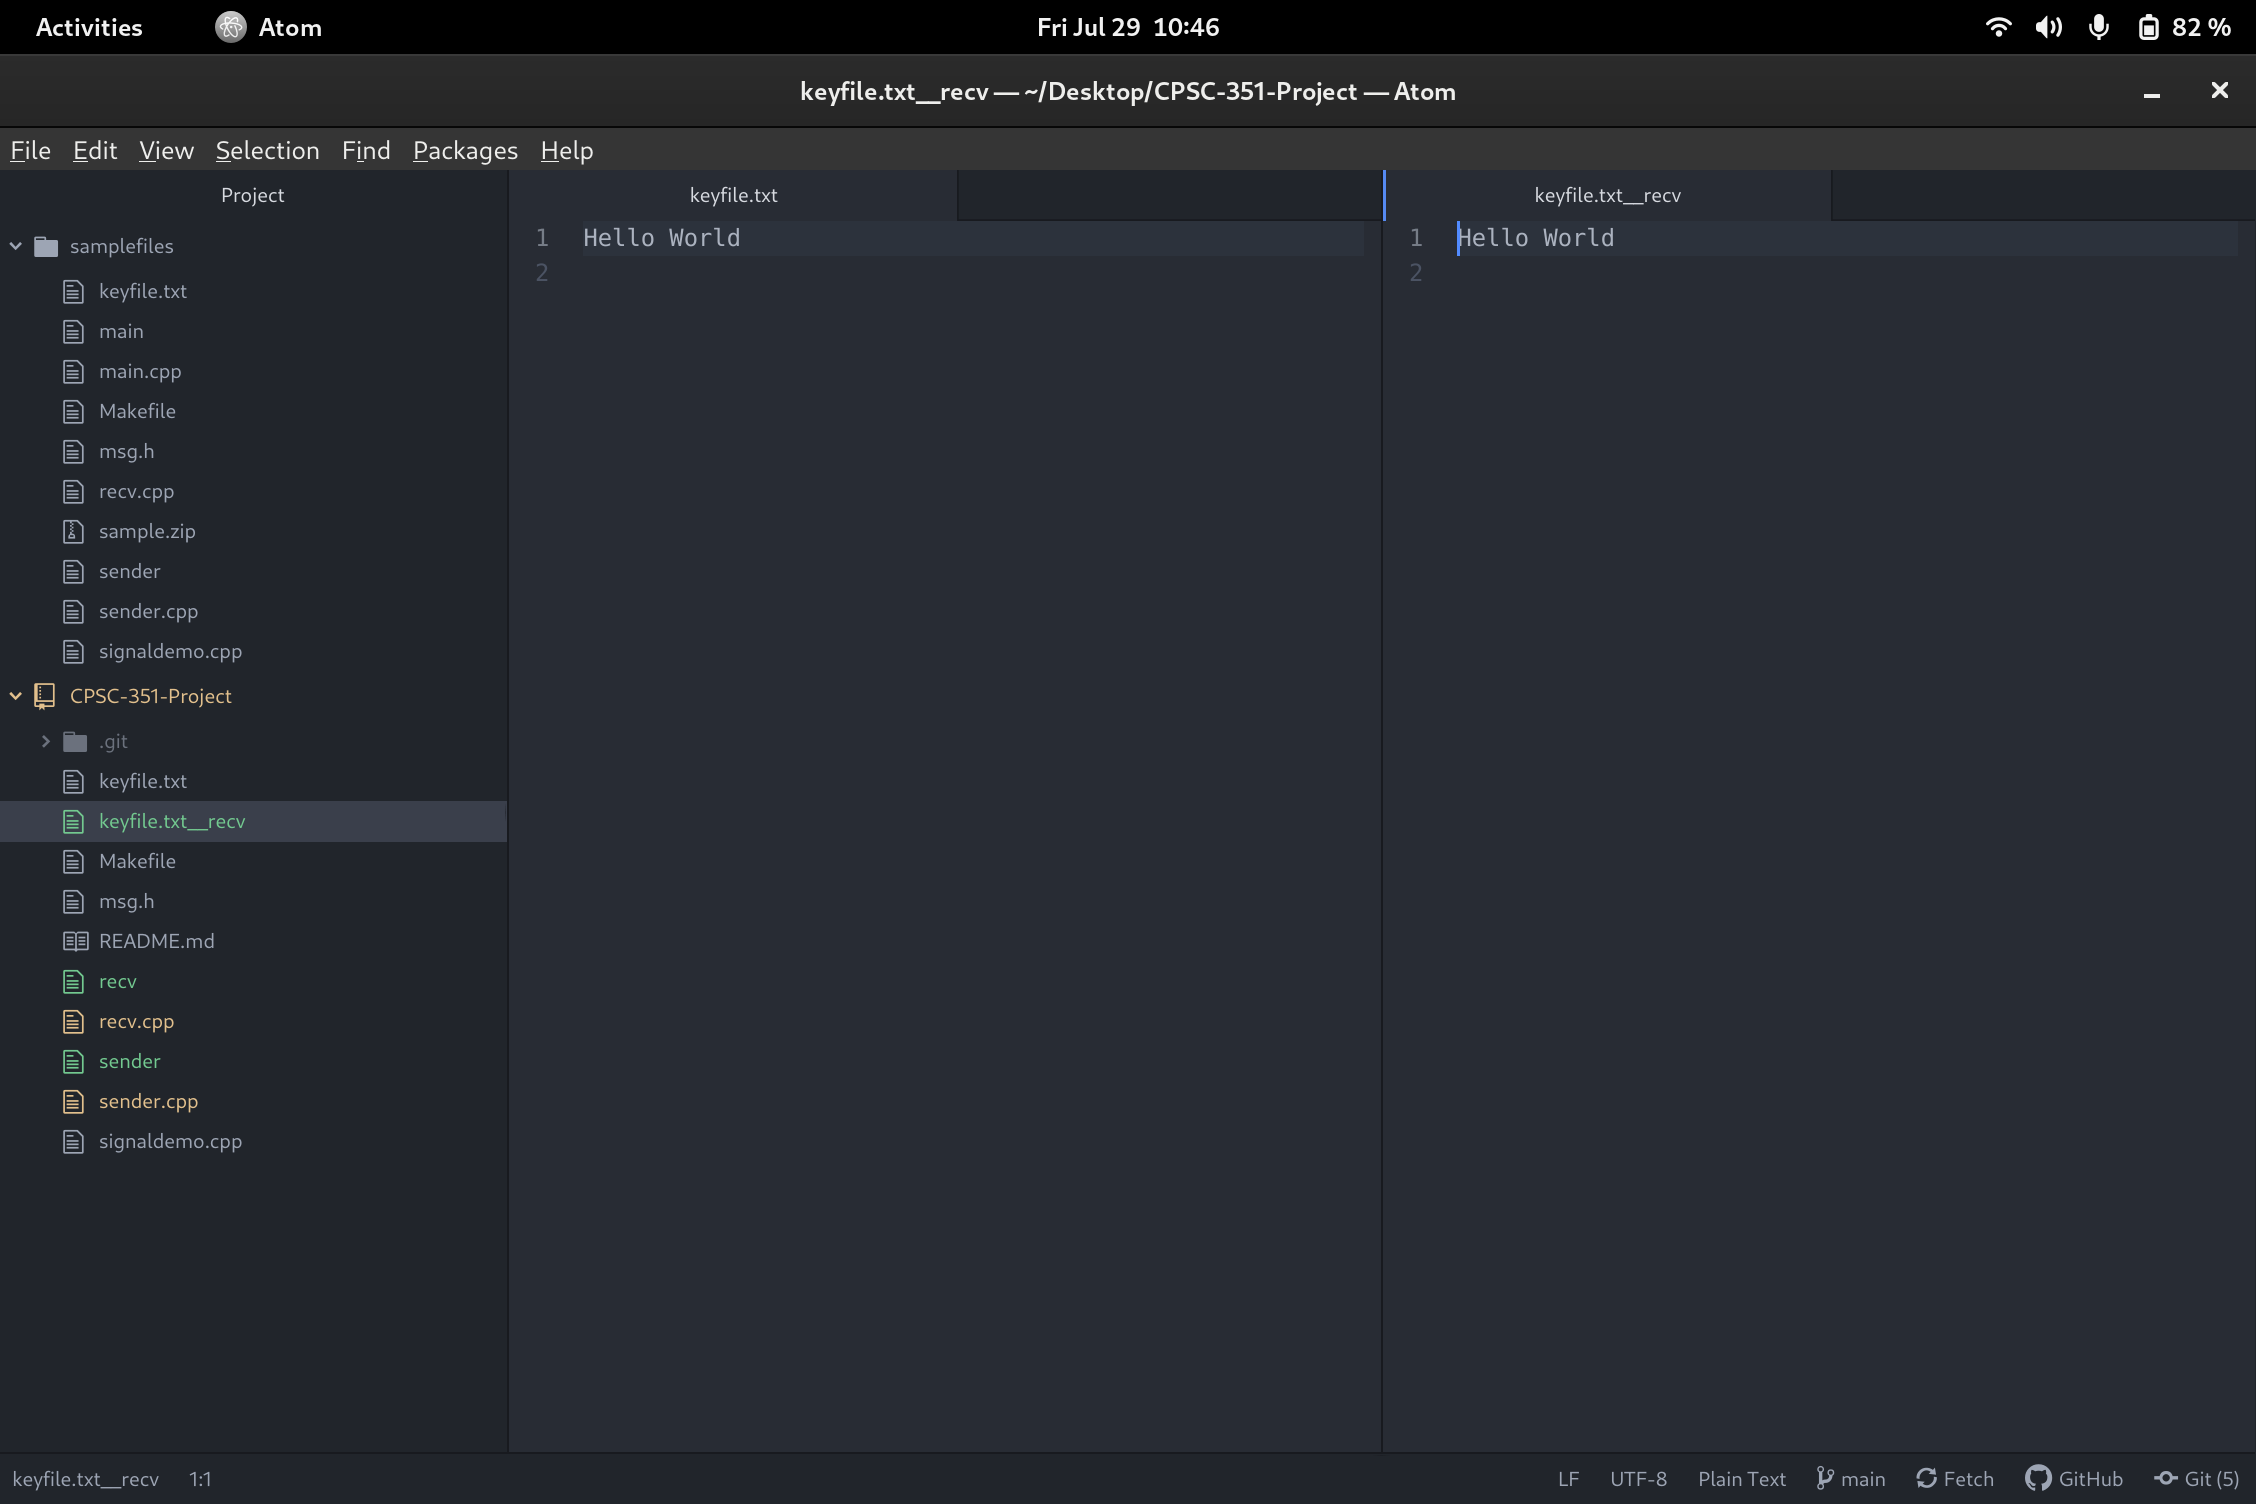This screenshot has height=1504, width=2256.
Task: Switch to the keyfile.txt tab
Action: [x=733, y=195]
